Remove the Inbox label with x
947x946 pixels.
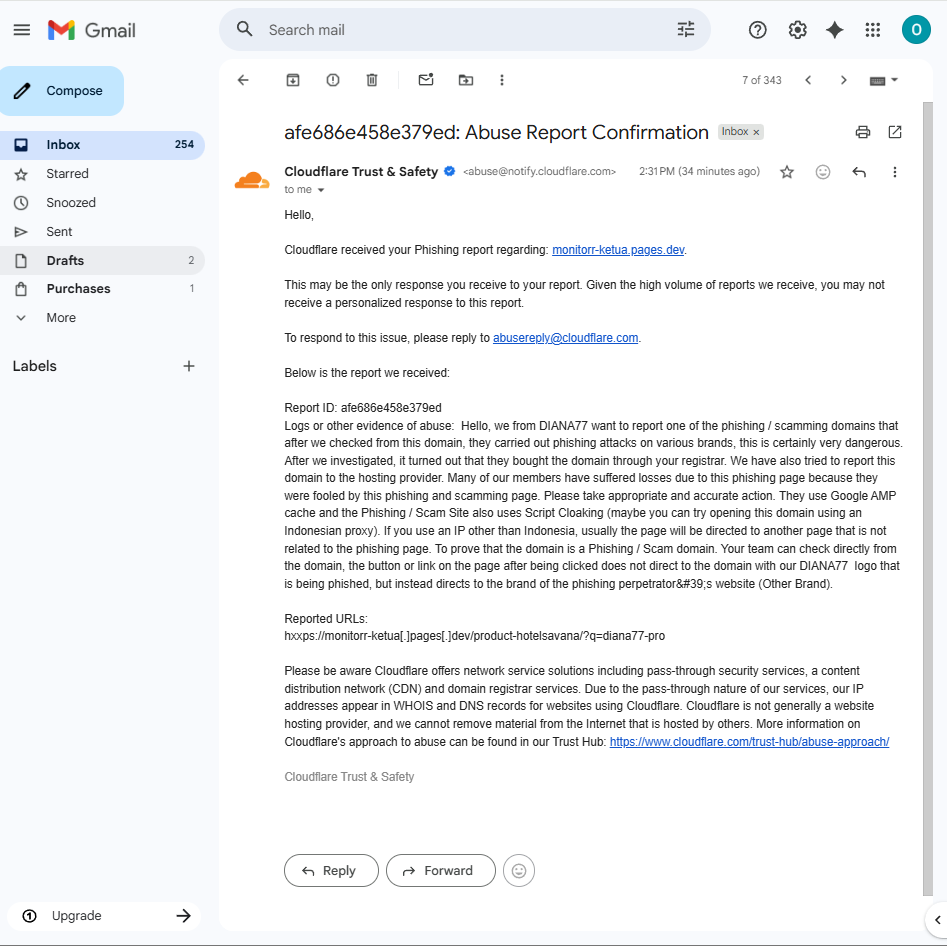[756, 132]
